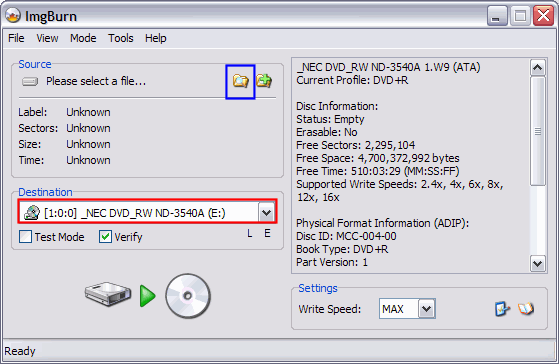The image size is (559, 364).
Task: Uncheck the Verify checkbox
Action: 106,237
